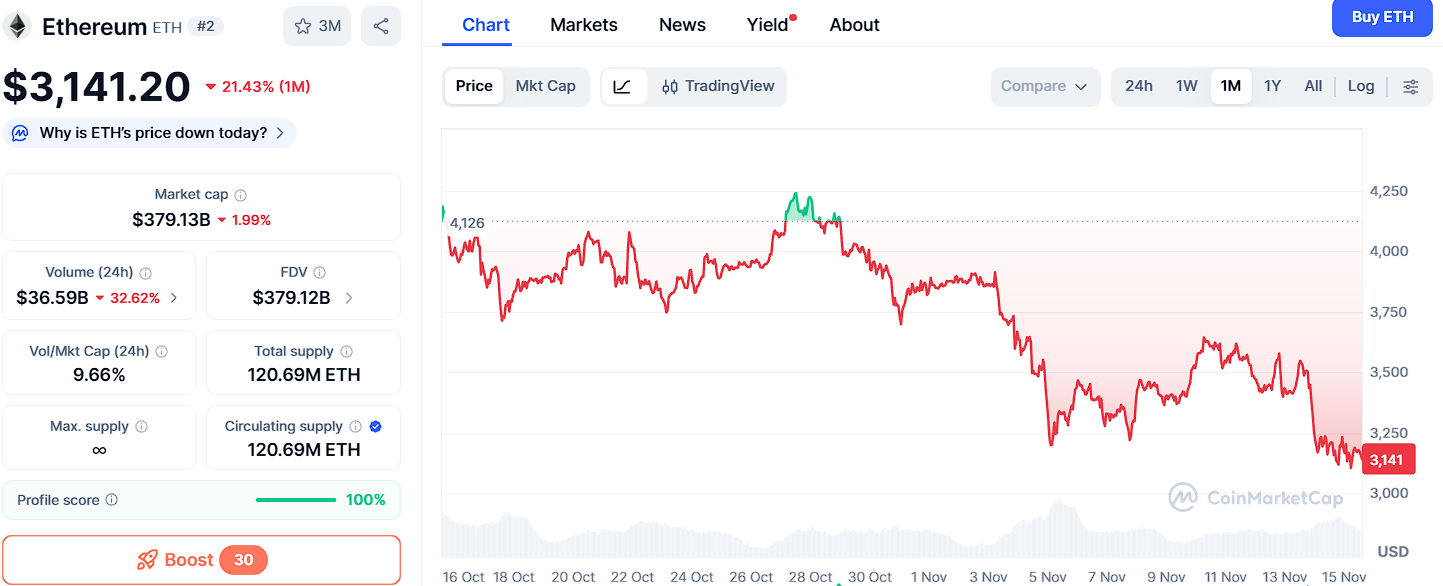Expand the FDV details chevron
The height and width of the screenshot is (586, 1443).
click(x=349, y=298)
